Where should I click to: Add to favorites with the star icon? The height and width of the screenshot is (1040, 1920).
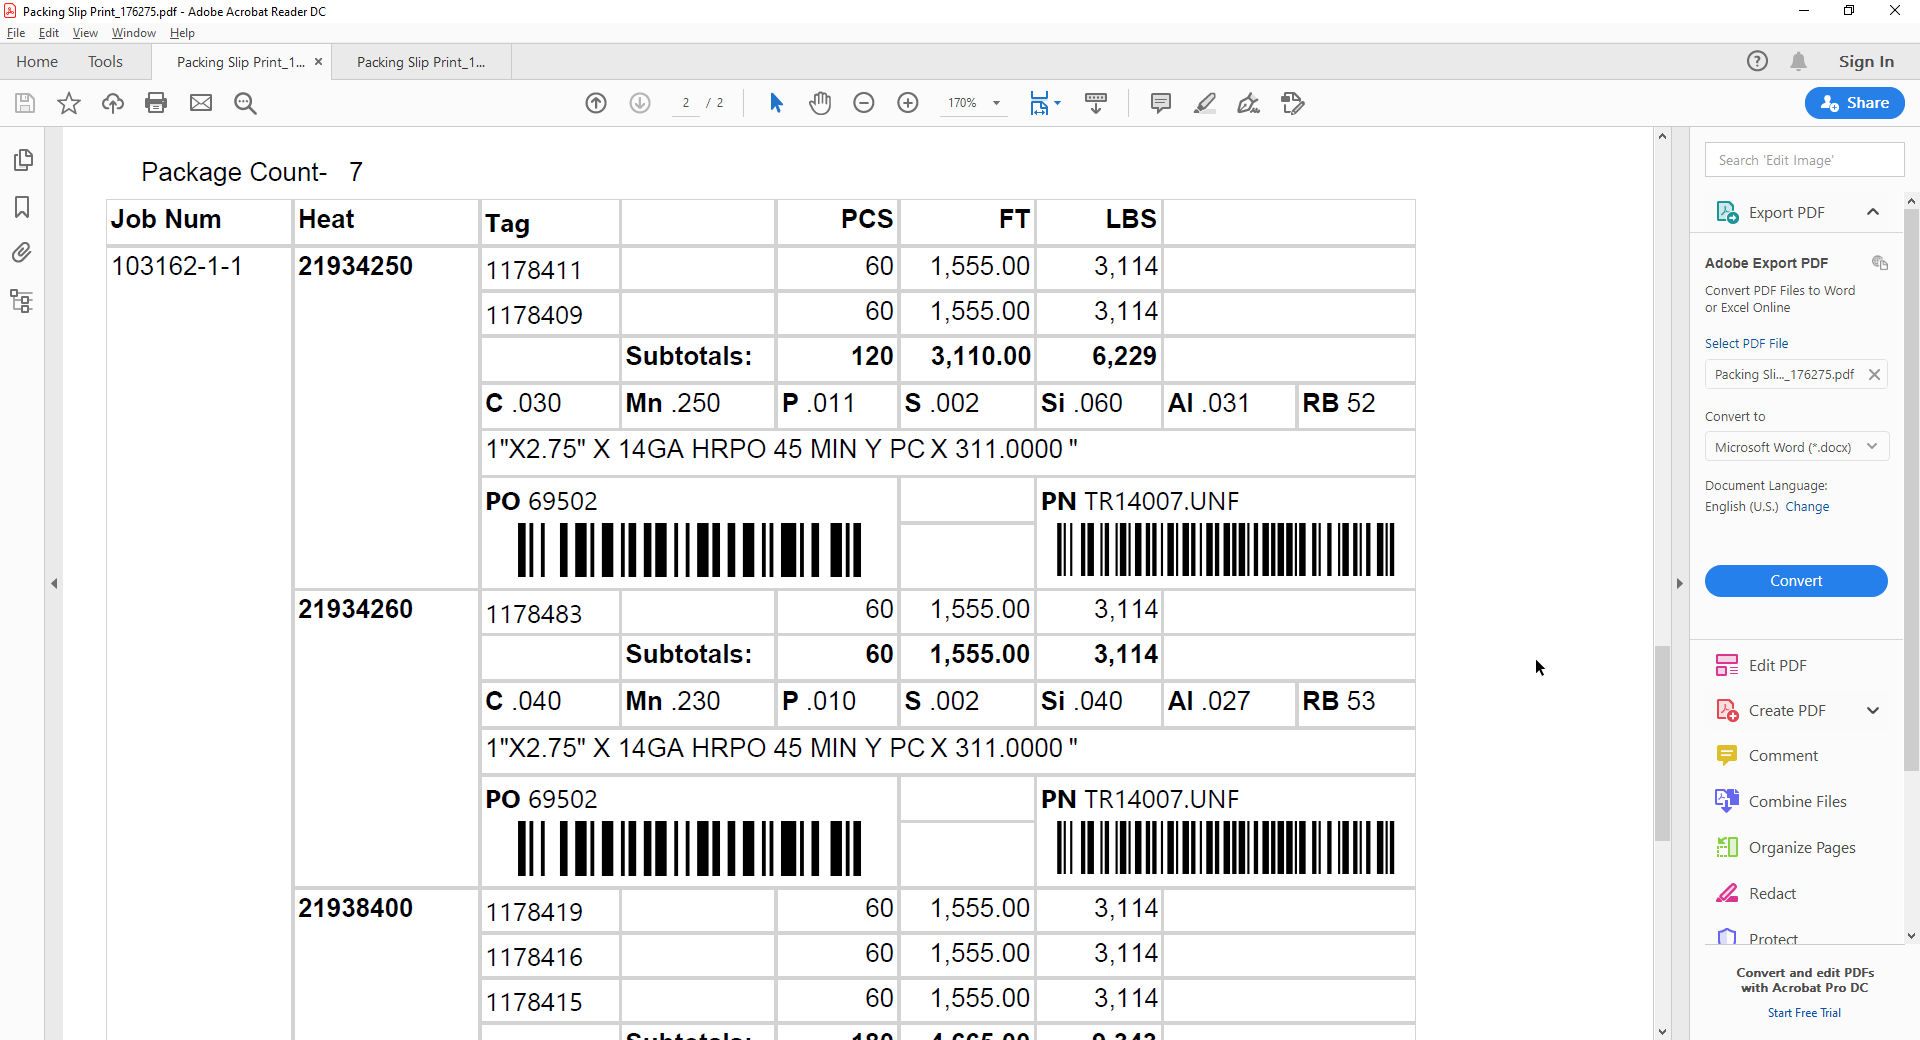click(69, 103)
